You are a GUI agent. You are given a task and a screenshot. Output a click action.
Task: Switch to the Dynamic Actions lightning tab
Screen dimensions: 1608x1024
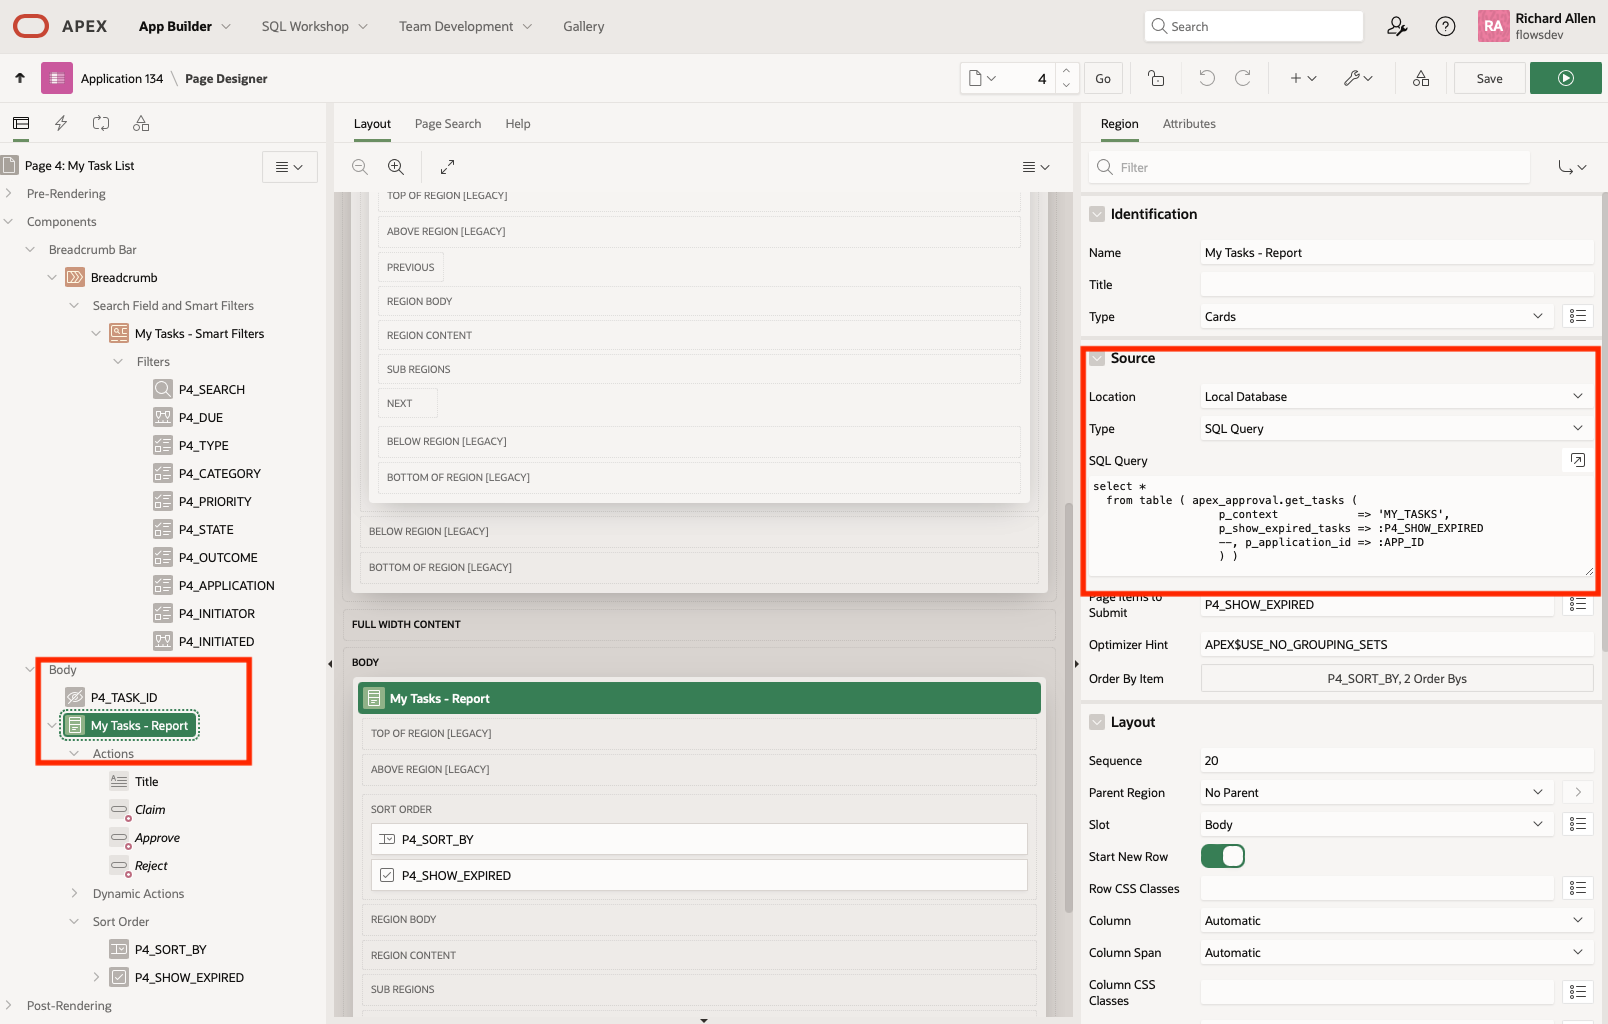point(61,123)
